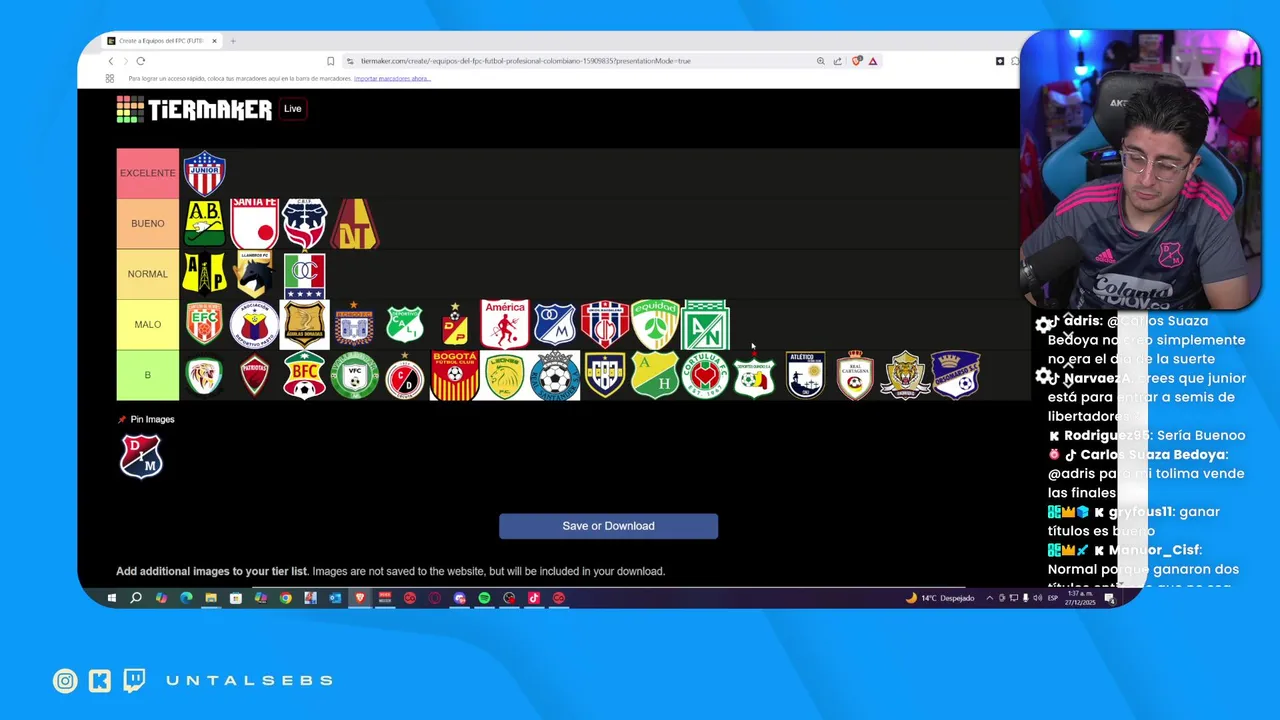The height and width of the screenshot is (720, 1280).
Task: Click the Live badge beside TierMaker
Action: [x=293, y=109]
